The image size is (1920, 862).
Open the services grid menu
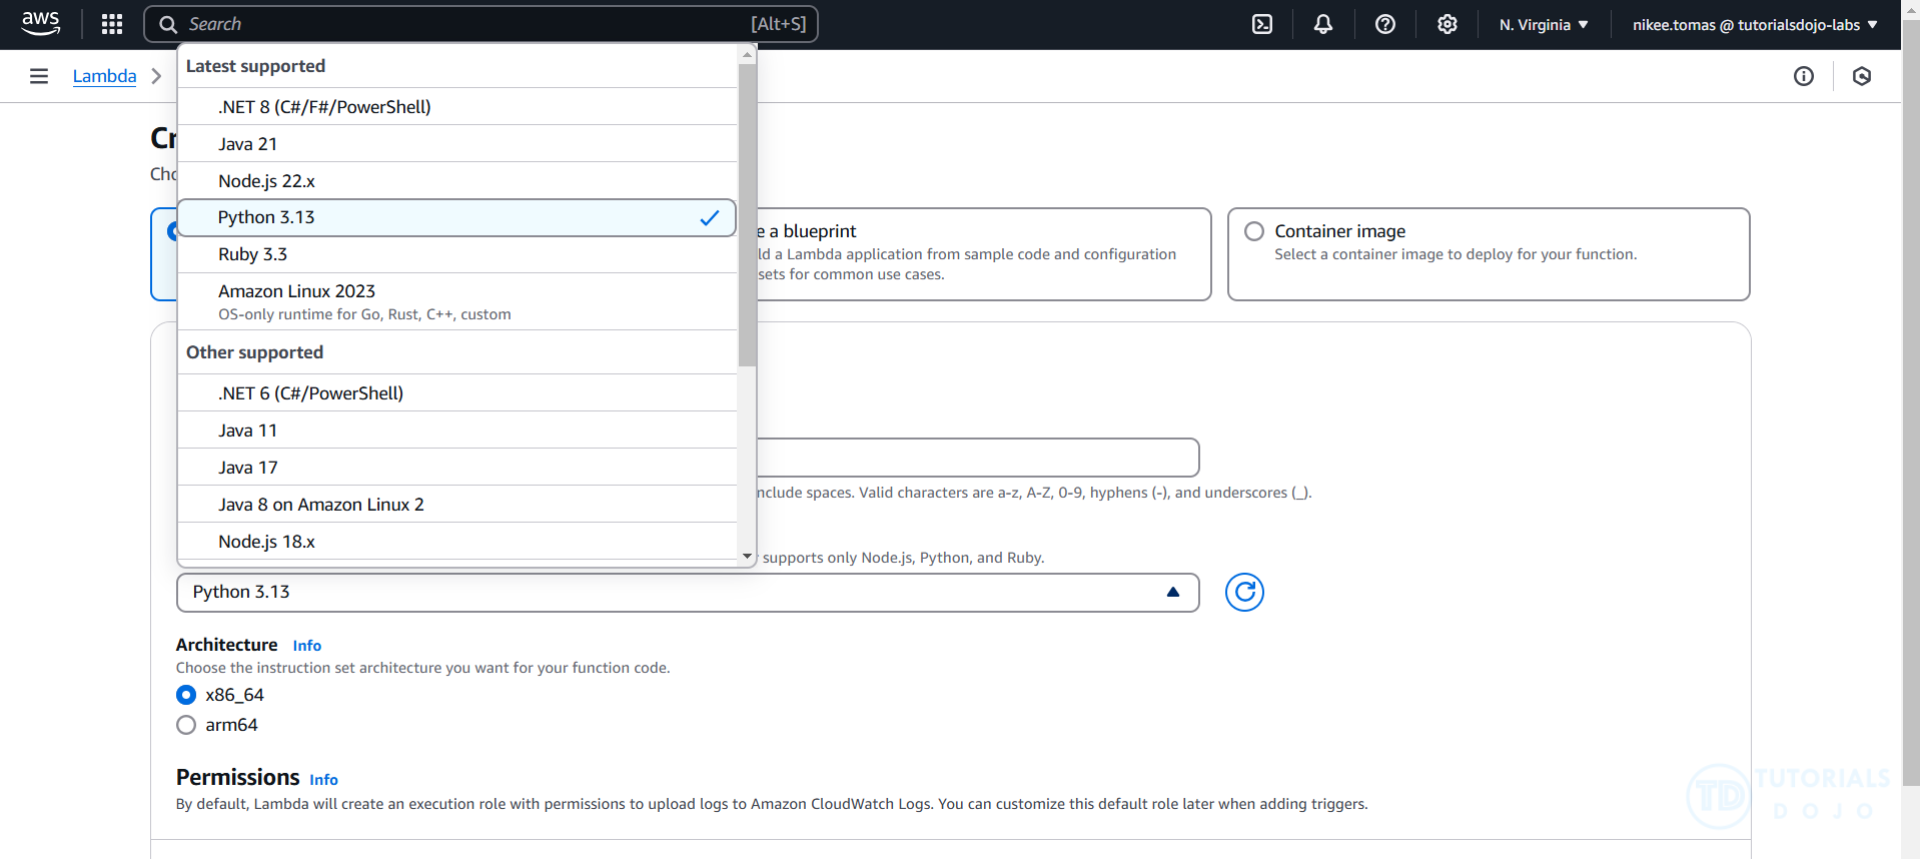[112, 24]
